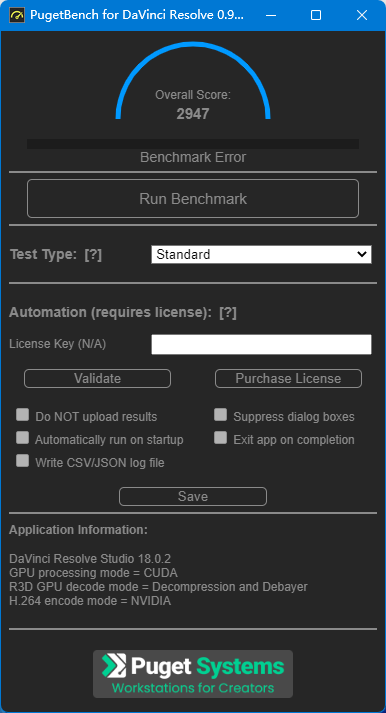This screenshot has width=386, height=713.
Task: Minimize the PugetBench window
Action: coord(271,15)
